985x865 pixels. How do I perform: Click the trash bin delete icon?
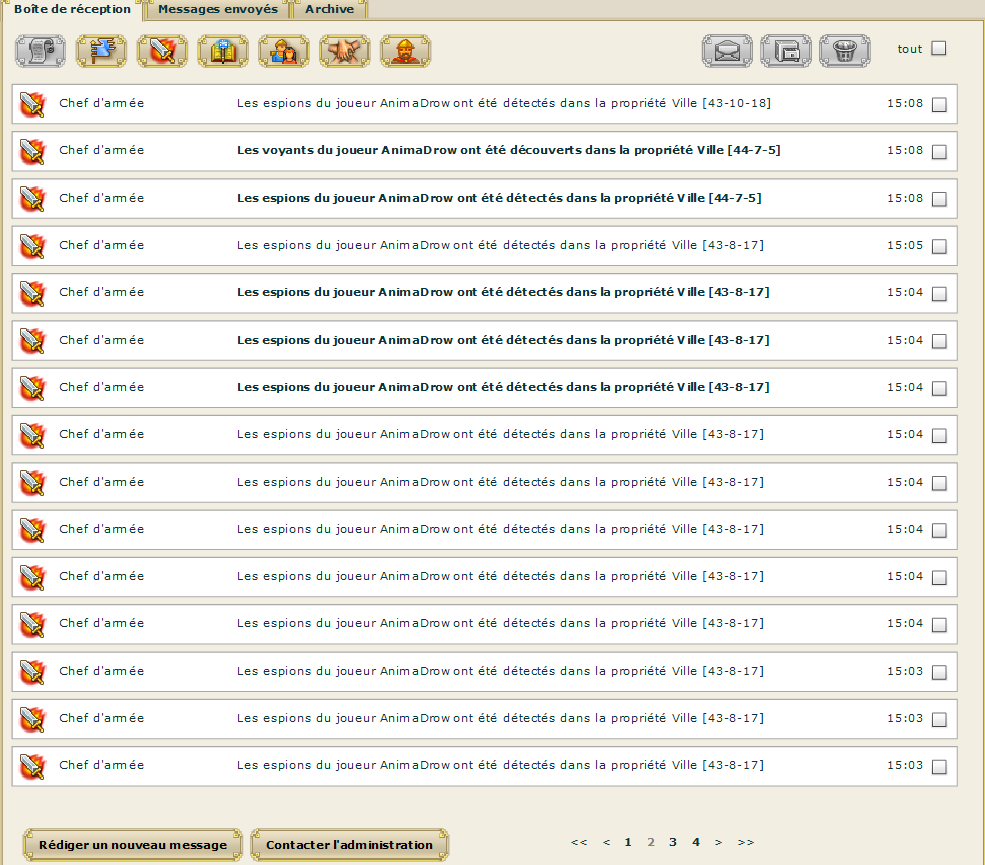coord(844,51)
